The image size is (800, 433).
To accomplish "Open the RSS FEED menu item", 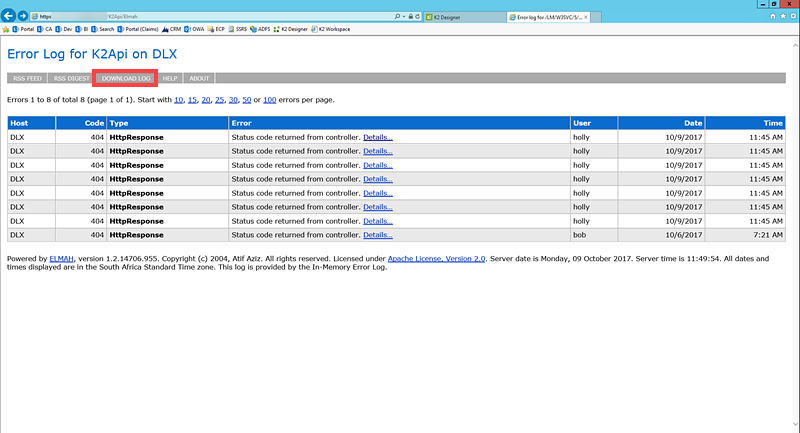I will click(27, 78).
